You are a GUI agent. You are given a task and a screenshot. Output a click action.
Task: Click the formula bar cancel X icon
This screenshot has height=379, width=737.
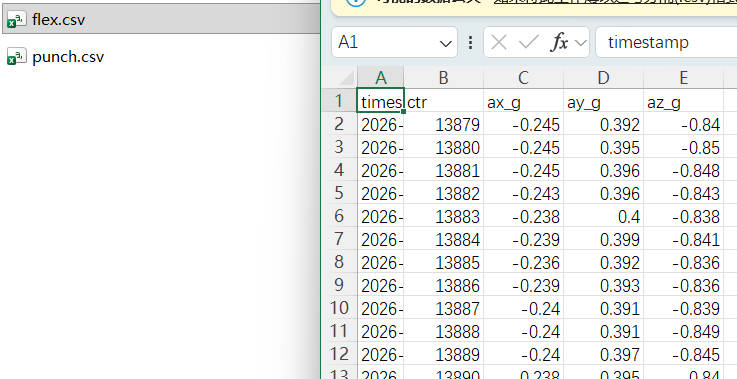(499, 43)
